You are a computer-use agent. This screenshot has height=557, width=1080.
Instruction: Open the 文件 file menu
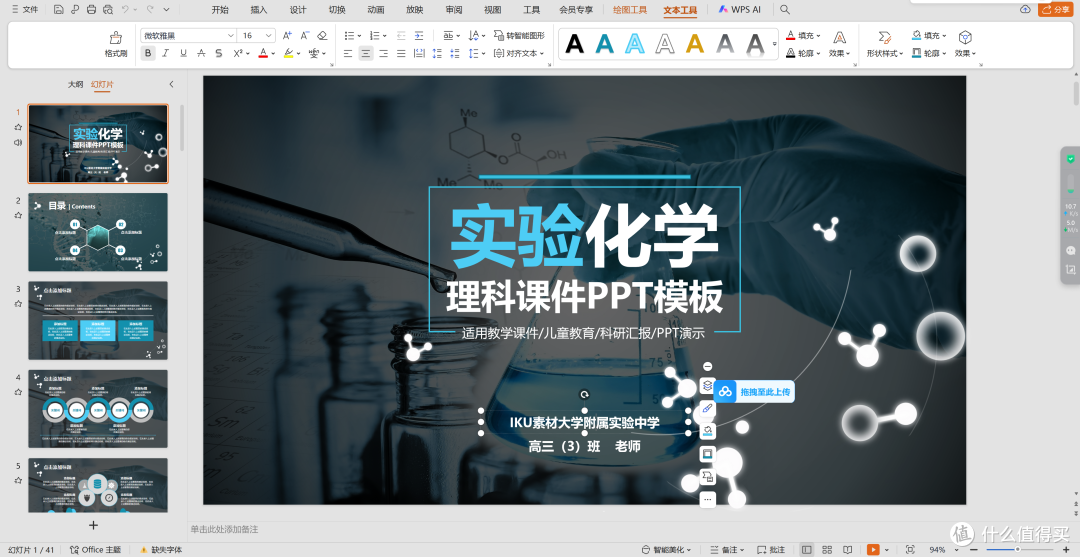(x=24, y=10)
